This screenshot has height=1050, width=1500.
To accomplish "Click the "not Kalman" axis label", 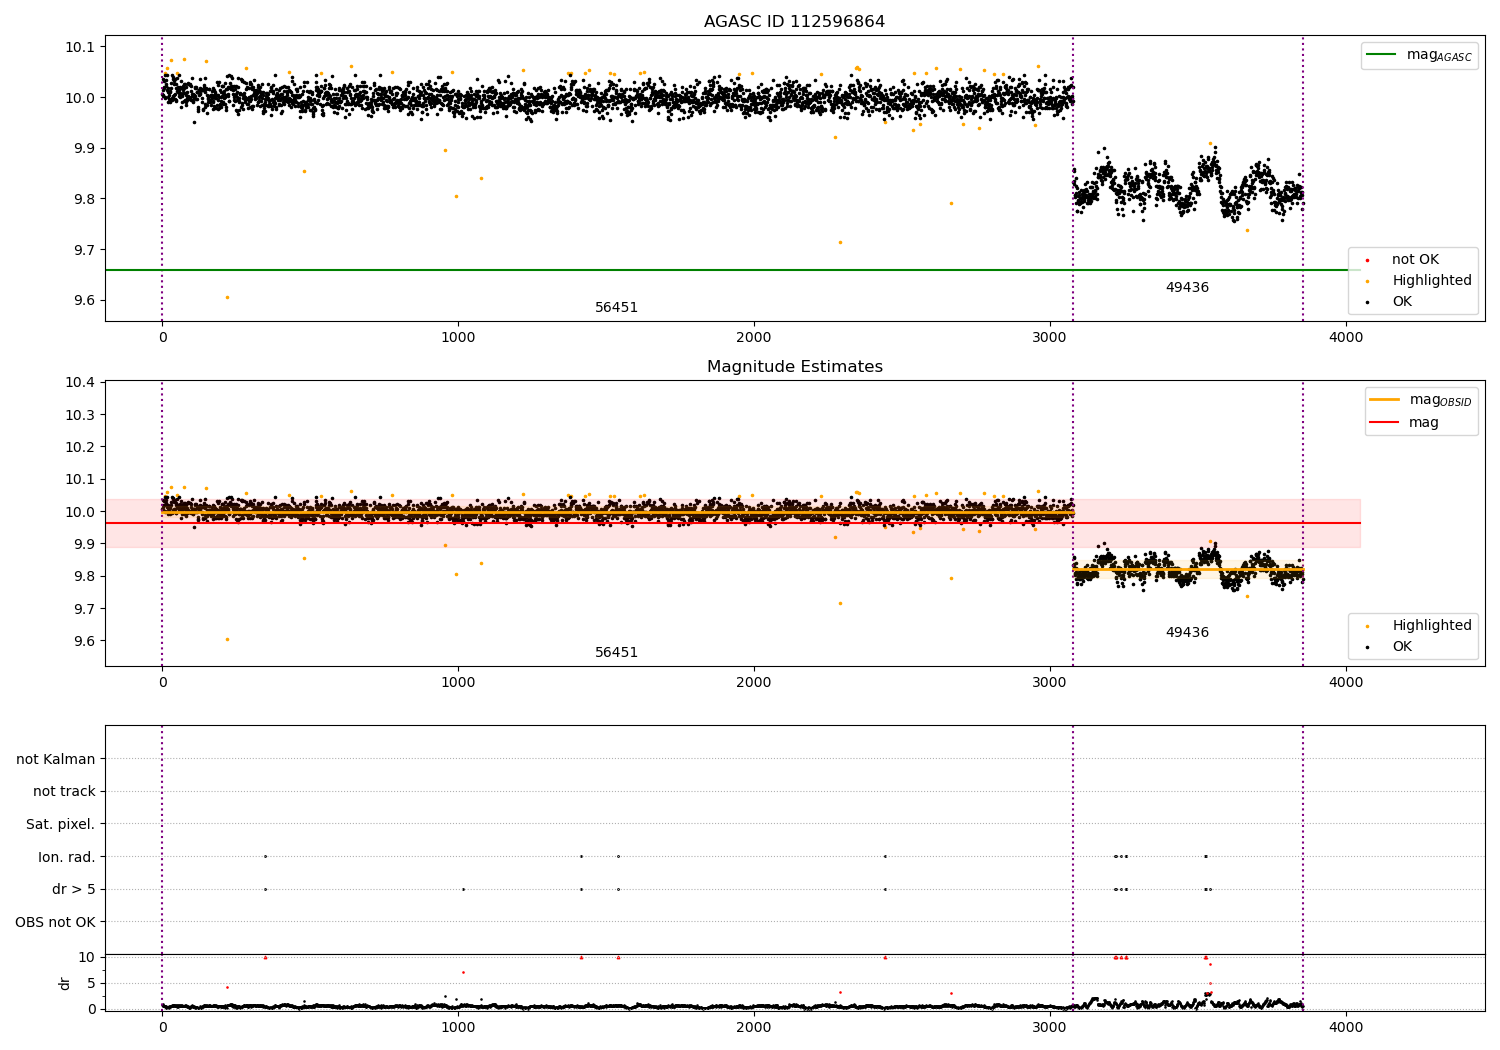I will point(56,759).
